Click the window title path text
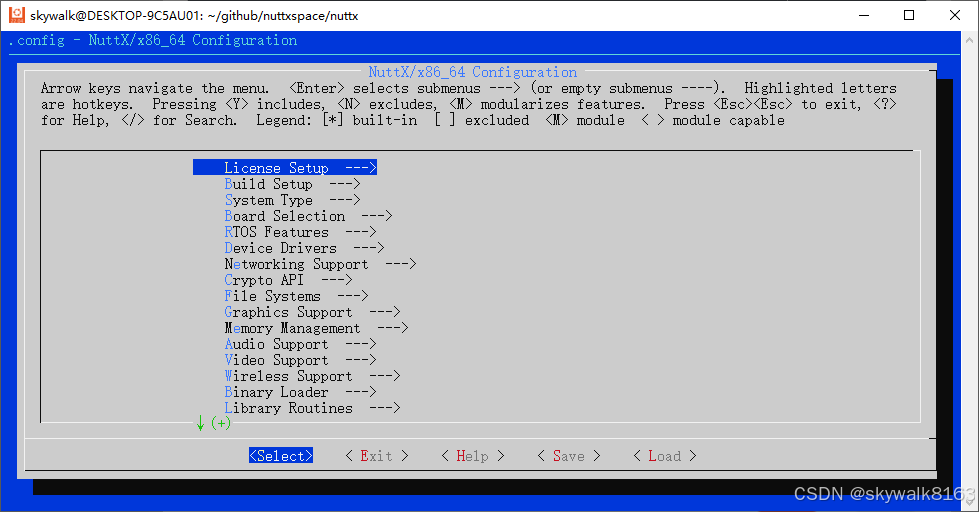 [194, 16]
